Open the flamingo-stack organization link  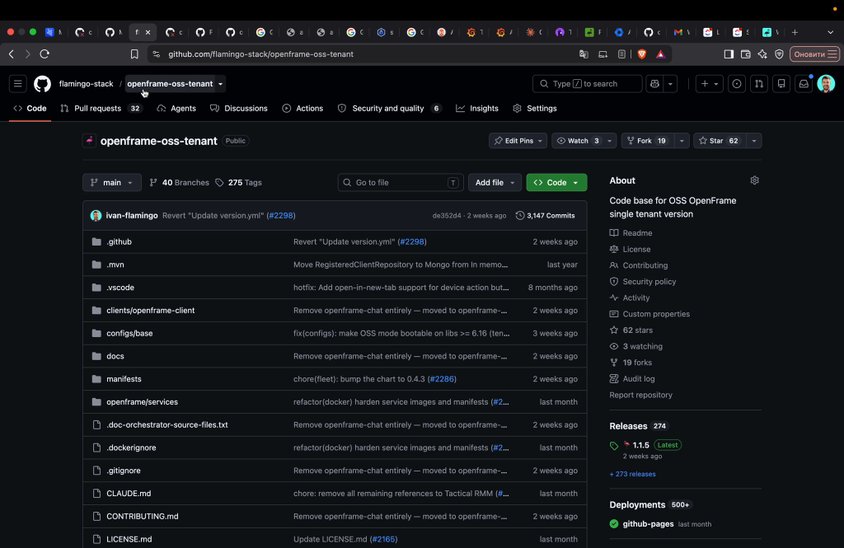point(86,84)
